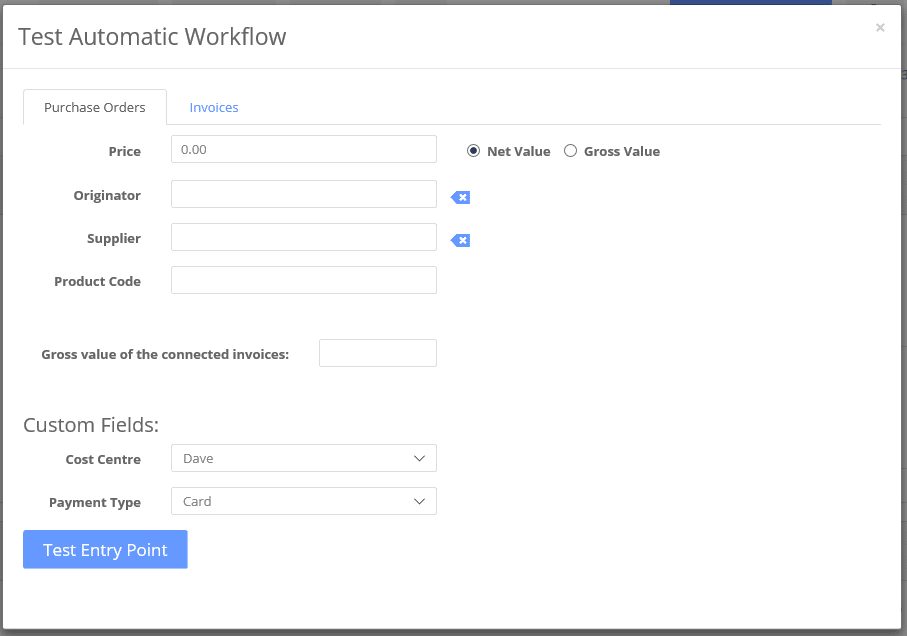Viewport: 907px width, 636px height.
Task: Focus the Product Code text field
Action: pos(304,280)
